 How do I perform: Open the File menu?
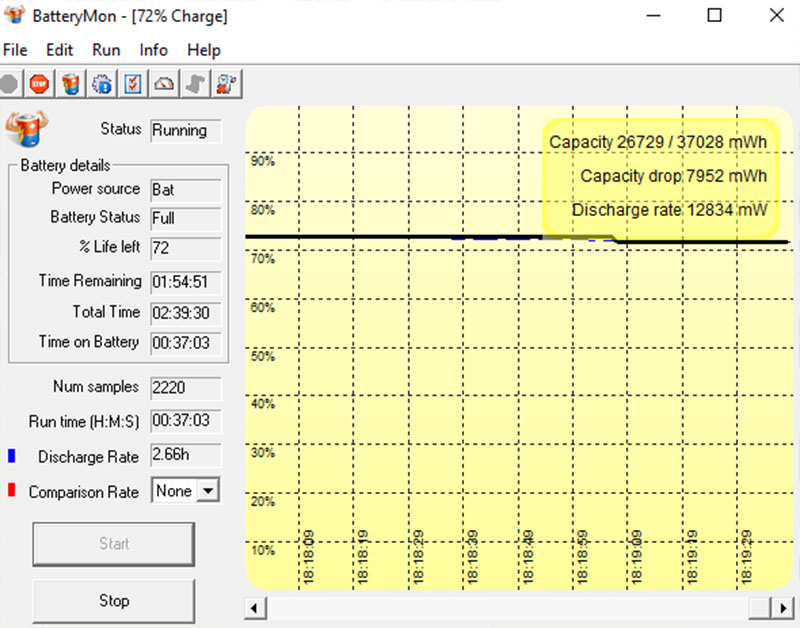coord(15,50)
